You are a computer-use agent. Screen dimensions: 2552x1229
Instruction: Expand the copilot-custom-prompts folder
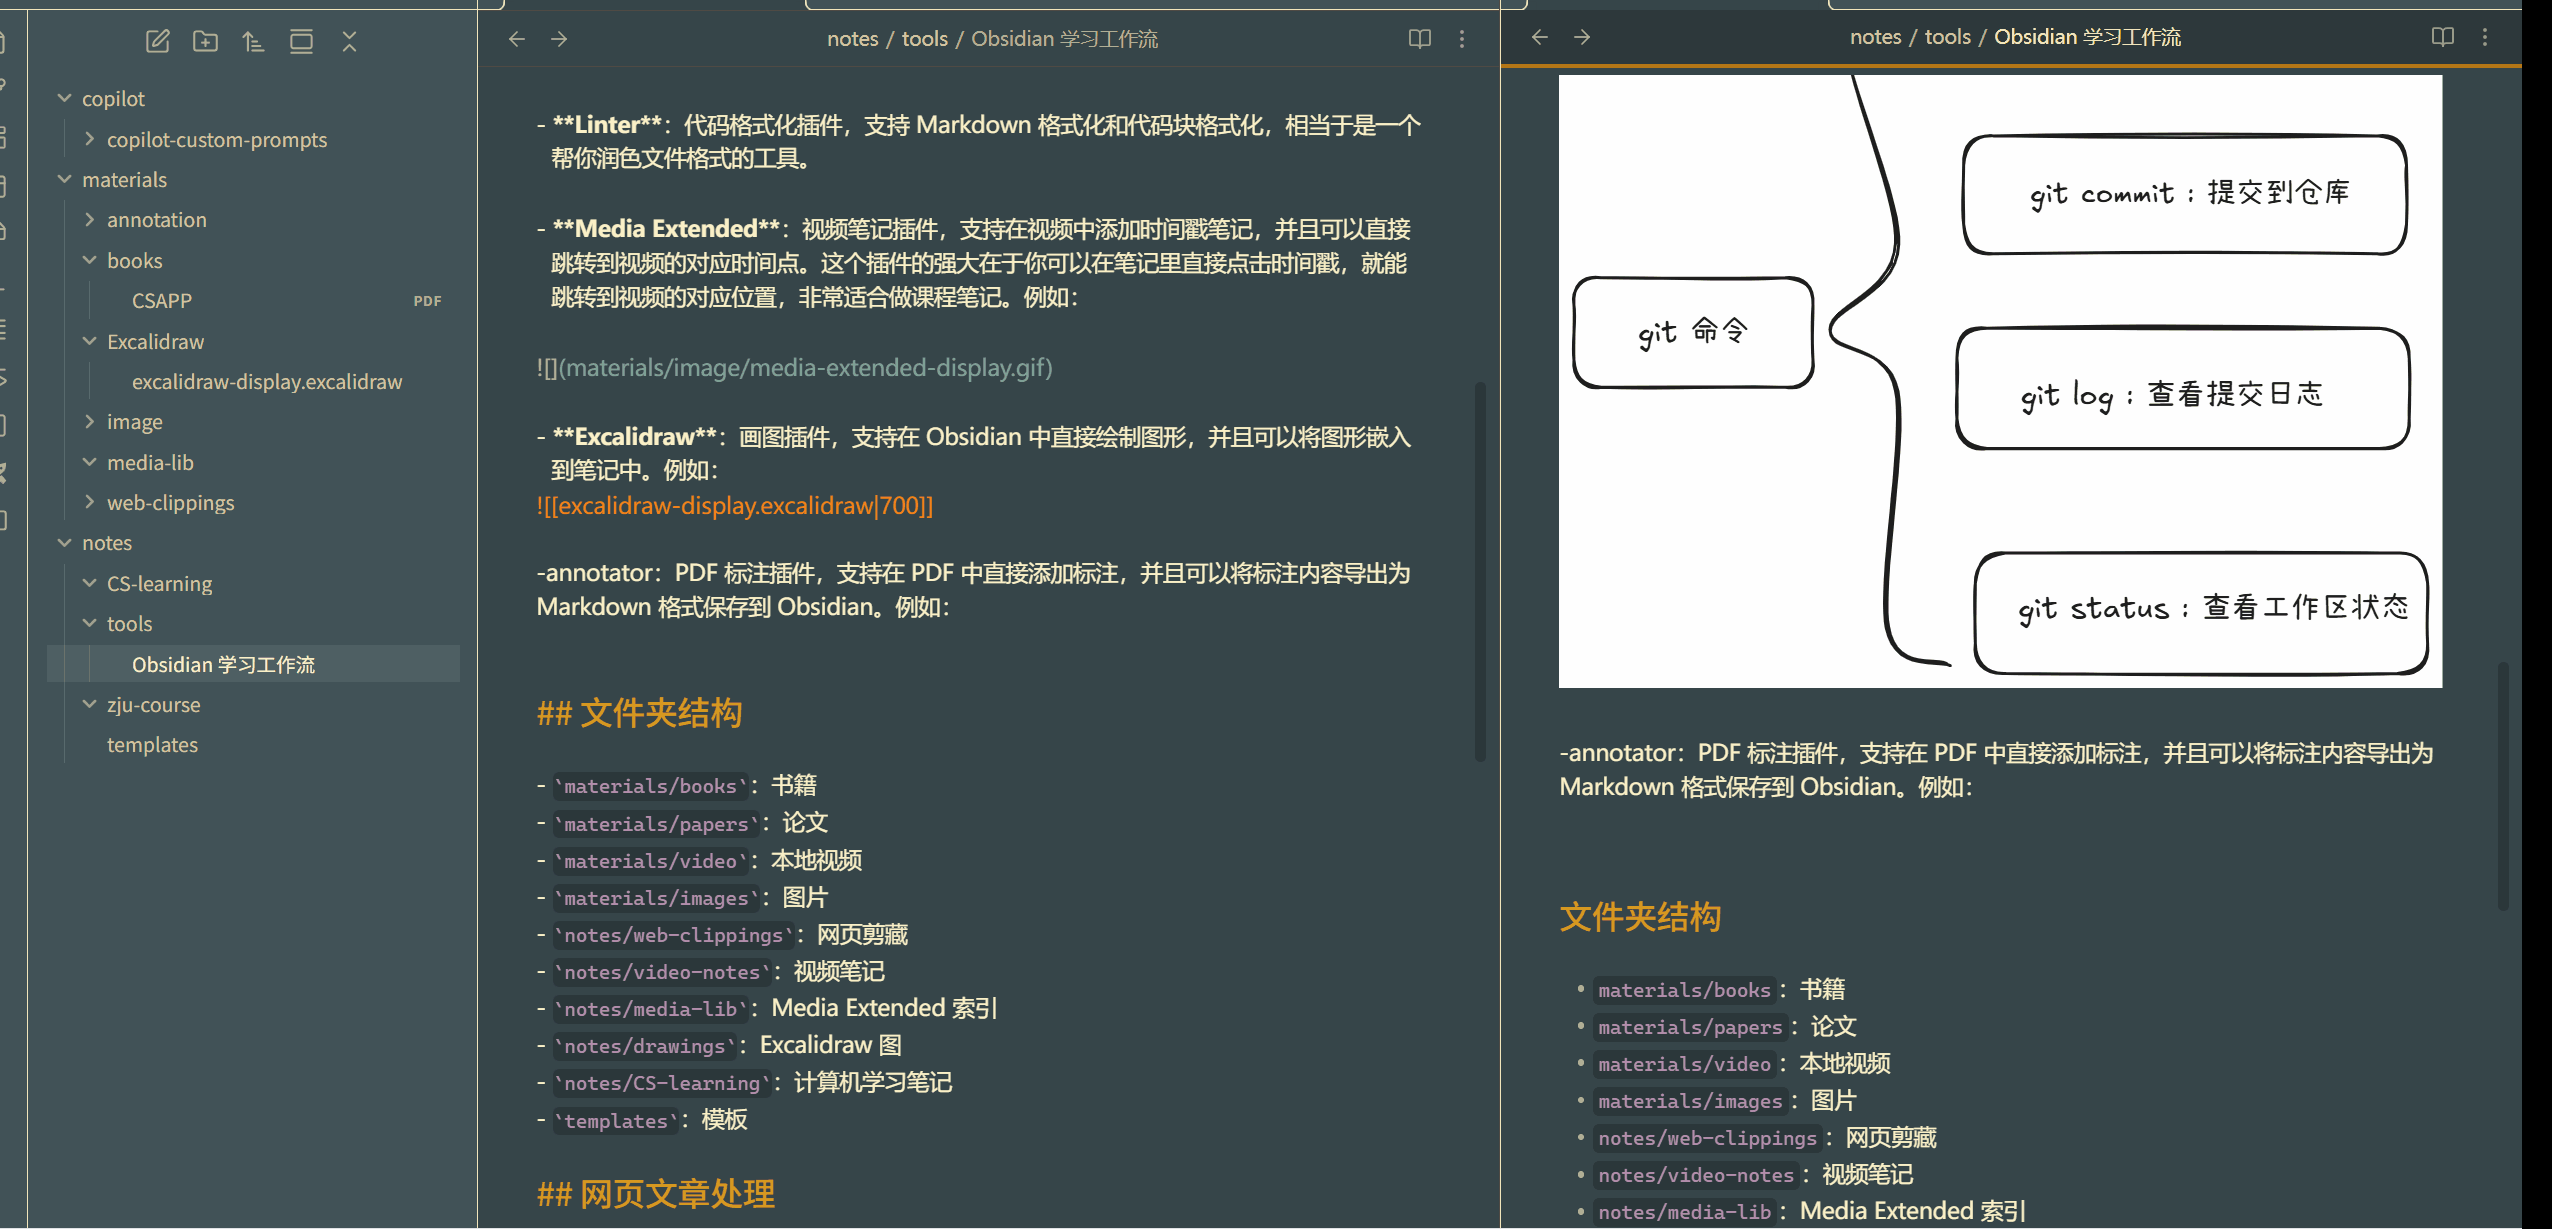point(90,139)
